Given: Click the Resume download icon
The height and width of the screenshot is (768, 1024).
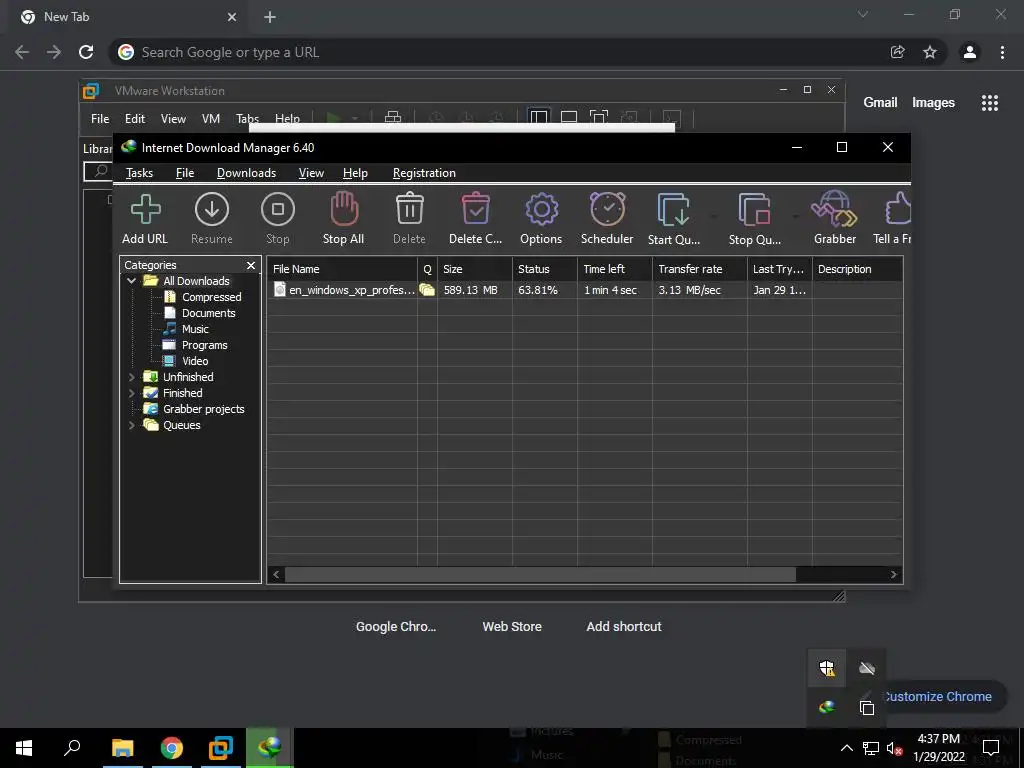Looking at the screenshot, I should pos(212,210).
